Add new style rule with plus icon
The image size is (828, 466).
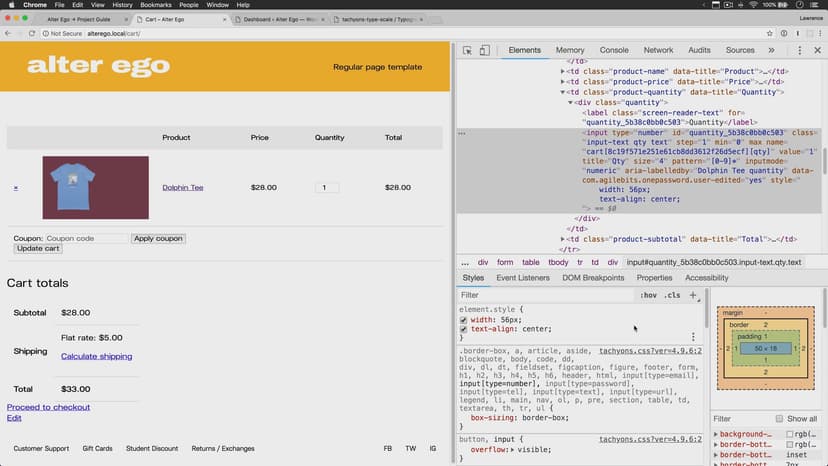point(693,295)
